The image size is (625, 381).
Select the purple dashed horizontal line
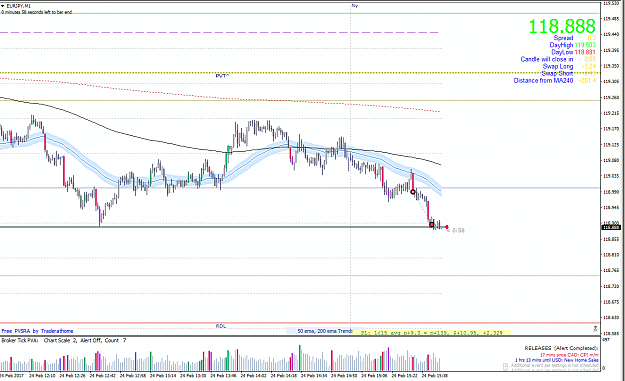point(219,32)
